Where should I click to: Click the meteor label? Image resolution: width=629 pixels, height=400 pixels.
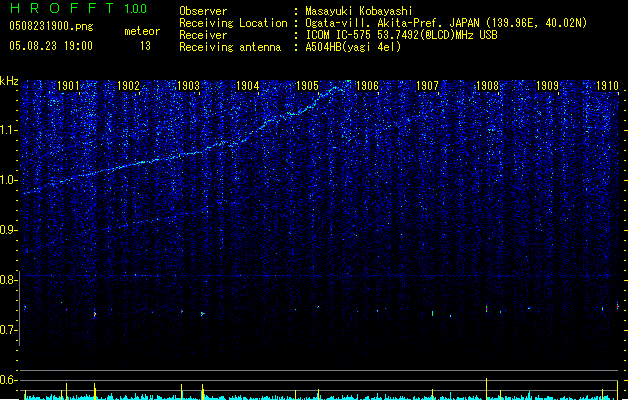[x=142, y=31]
